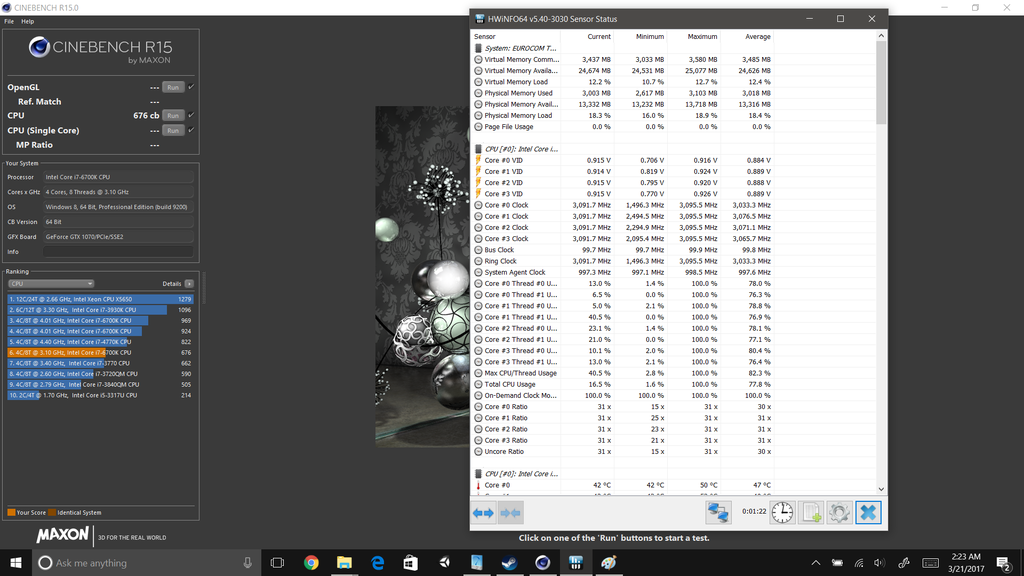Toggle the CPU (Single Core) test checkbox
Screen dimensions: 1024x576
click(x=191, y=131)
